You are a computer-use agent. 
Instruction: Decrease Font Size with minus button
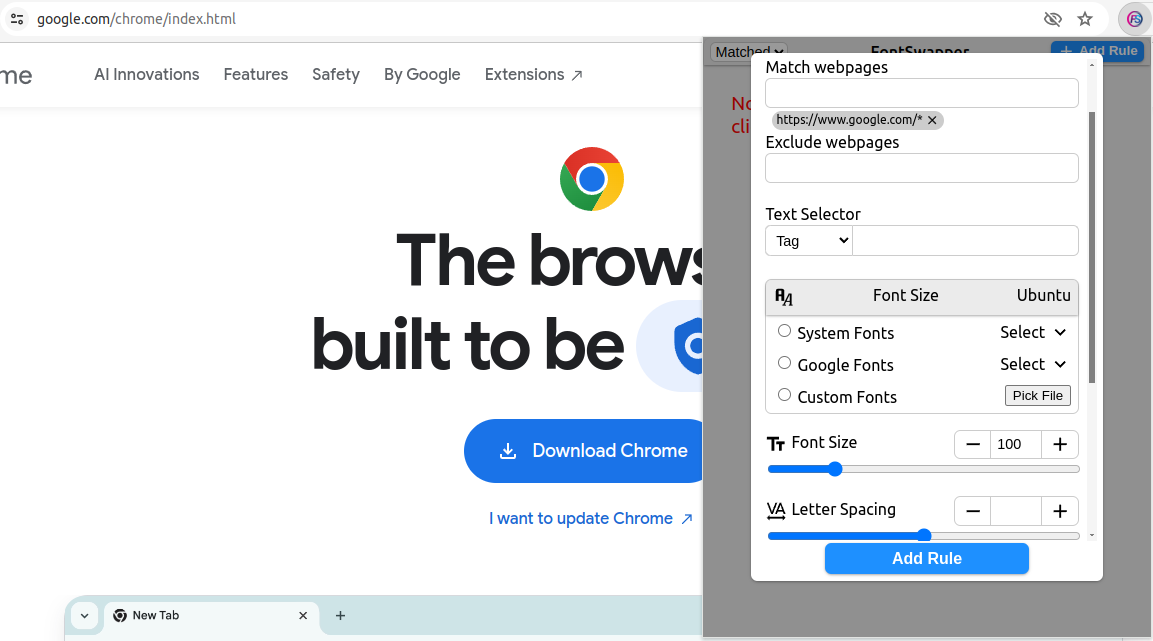(x=973, y=444)
